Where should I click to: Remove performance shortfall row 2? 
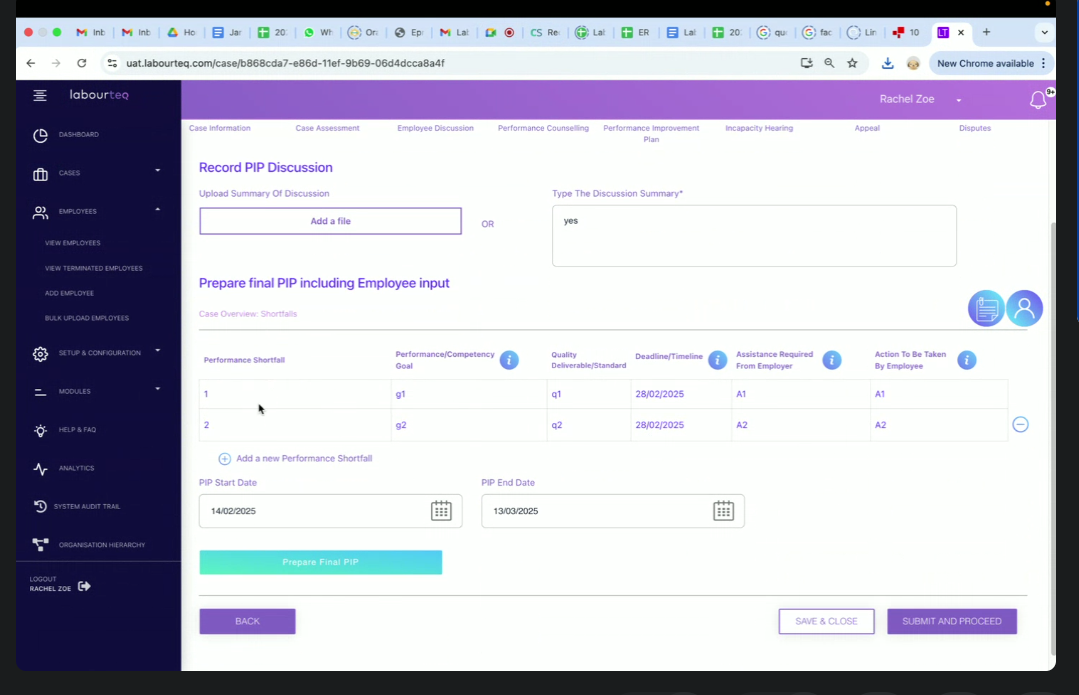[x=1021, y=425]
